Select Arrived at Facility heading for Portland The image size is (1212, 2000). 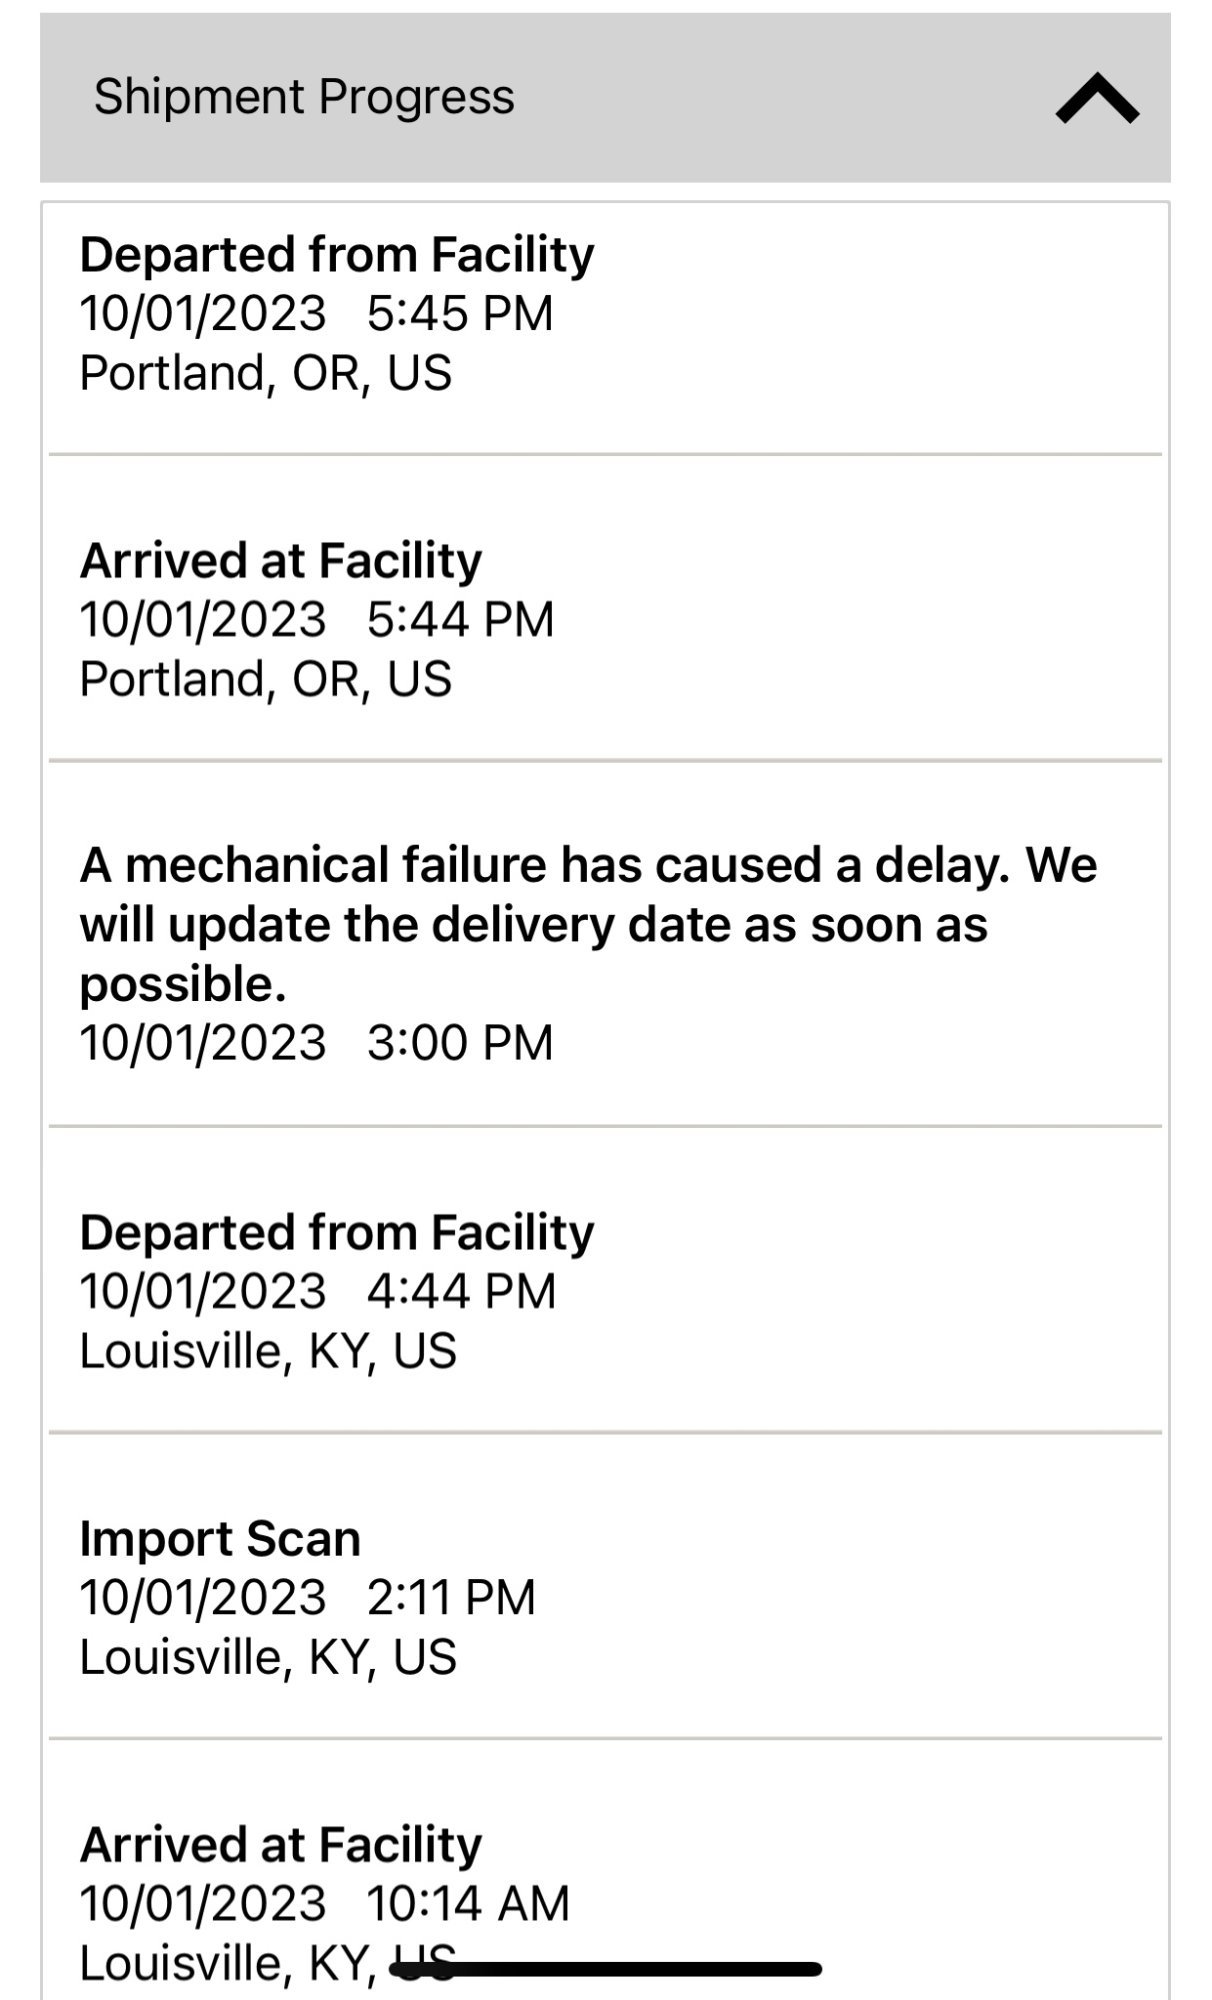tap(280, 560)
